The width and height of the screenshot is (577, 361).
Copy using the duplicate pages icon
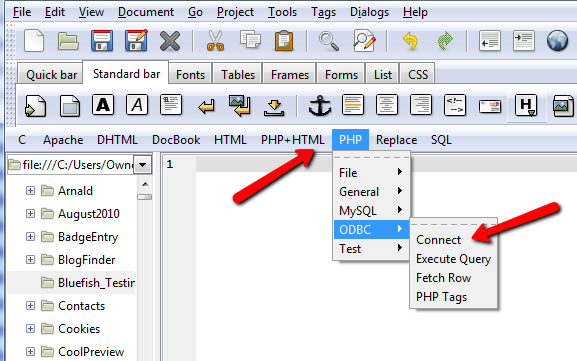click(x=250, y=40)
